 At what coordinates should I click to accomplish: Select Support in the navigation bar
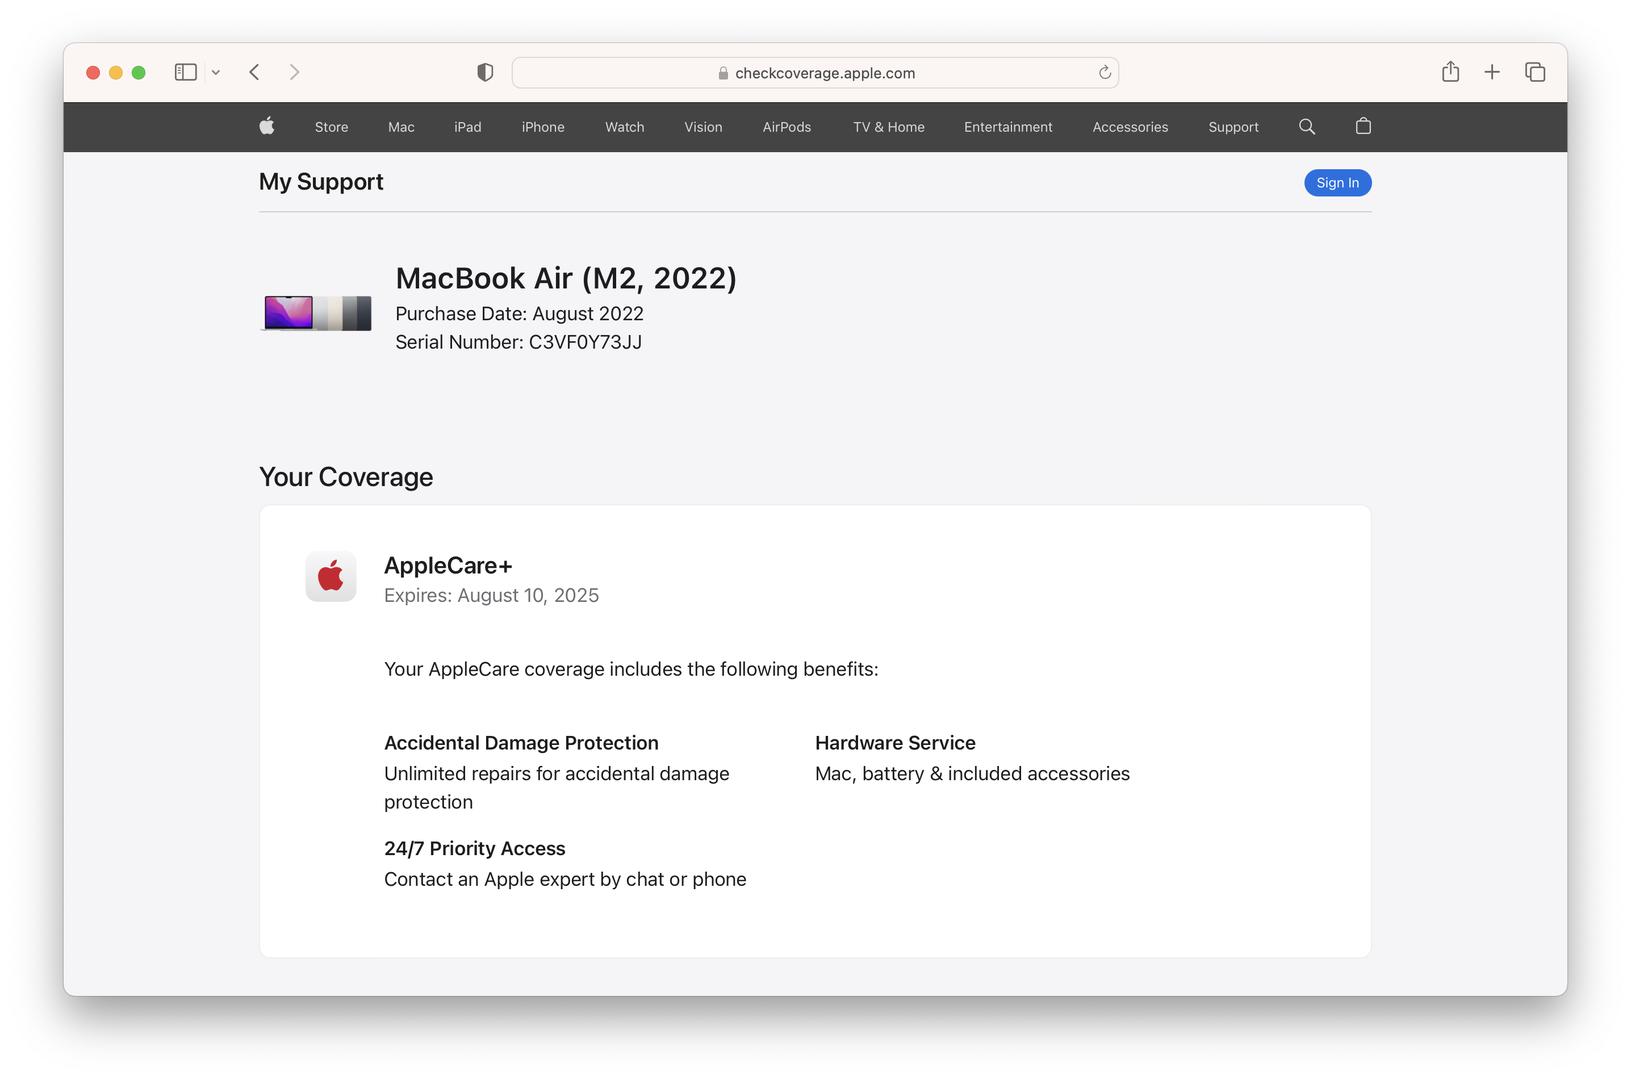[1233, 127]
